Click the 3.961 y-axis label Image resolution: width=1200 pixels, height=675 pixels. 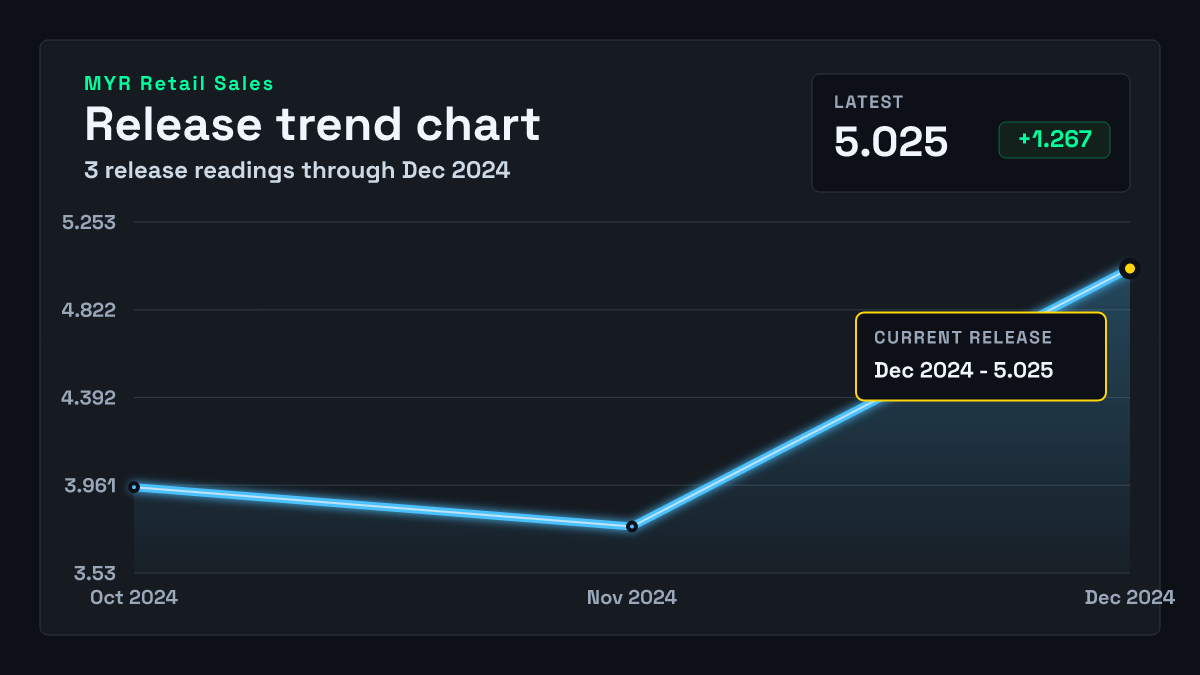click(90, 486)
